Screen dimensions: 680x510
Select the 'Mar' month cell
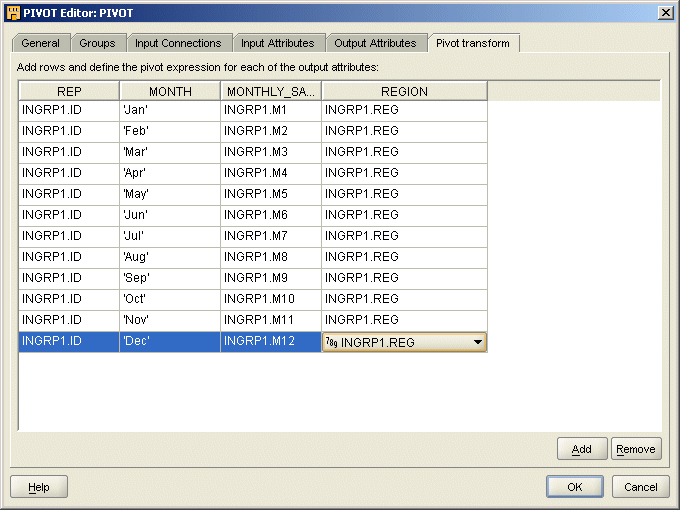pos(170,153)
